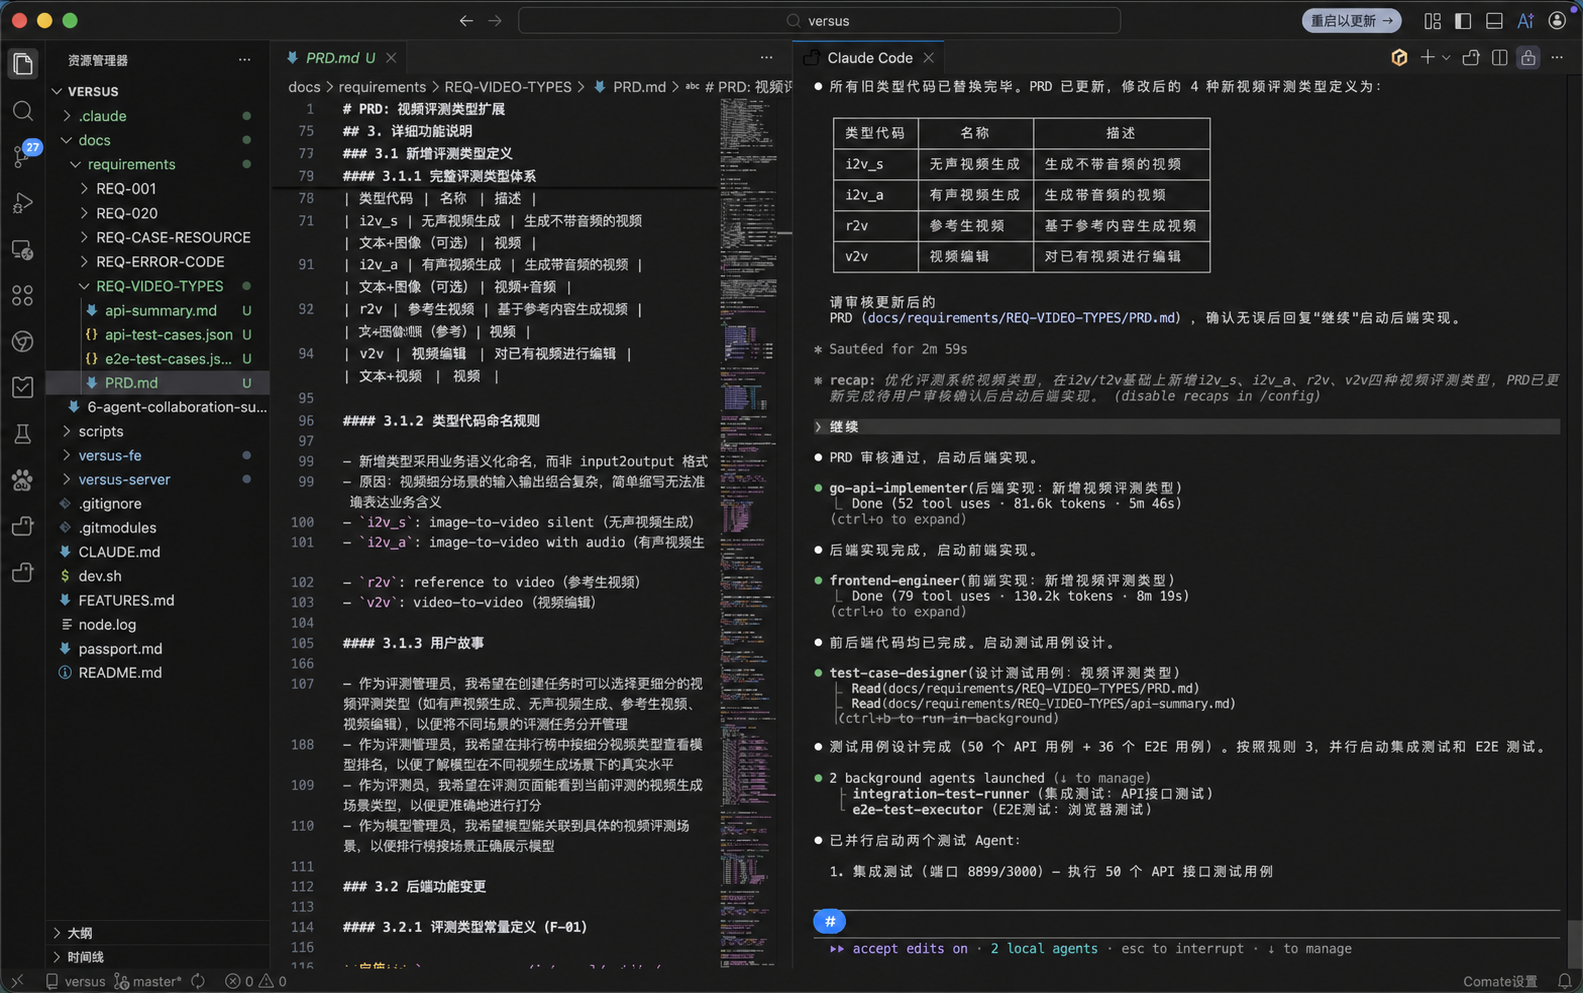Focus the versus command center search box
Image resolution: width=1583 pixels, height=993 pixels.
point(819,20)
